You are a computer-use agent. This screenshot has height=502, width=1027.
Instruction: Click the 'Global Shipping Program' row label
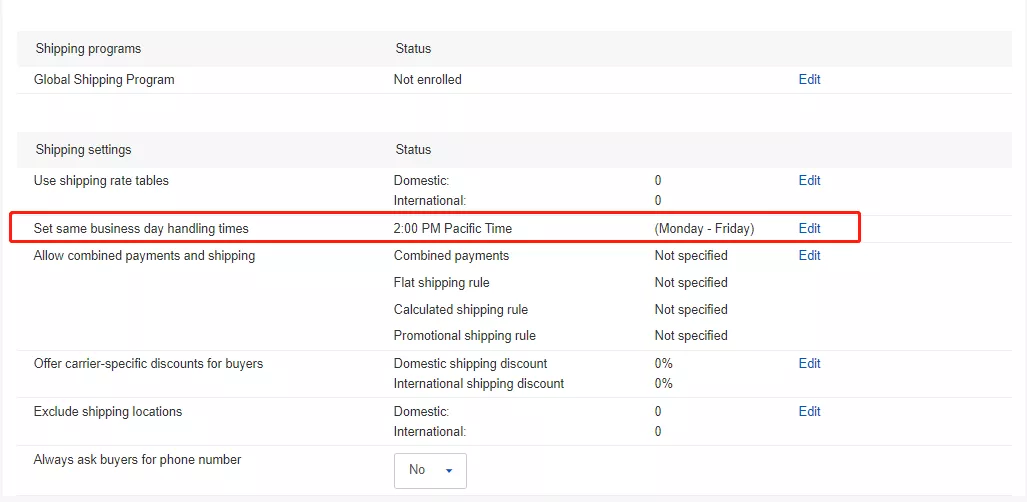coord(104,80)
